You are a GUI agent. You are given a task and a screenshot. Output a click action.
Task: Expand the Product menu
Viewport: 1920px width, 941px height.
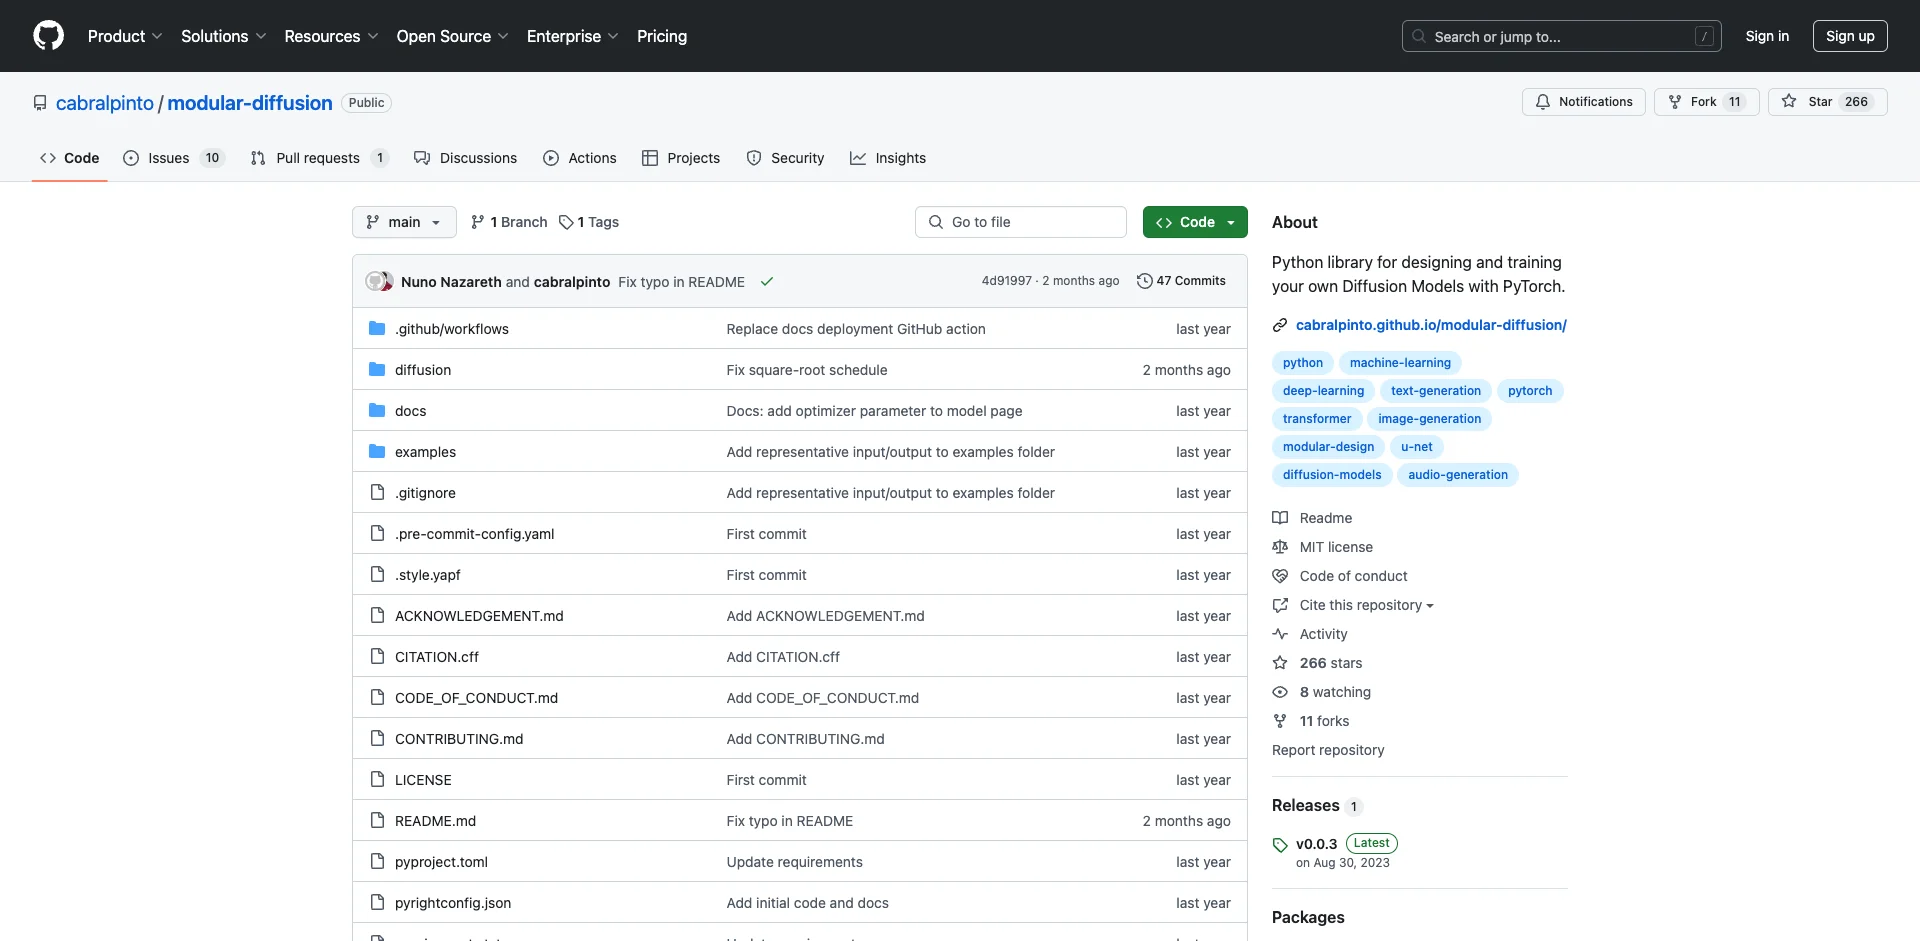pos(125,36)
